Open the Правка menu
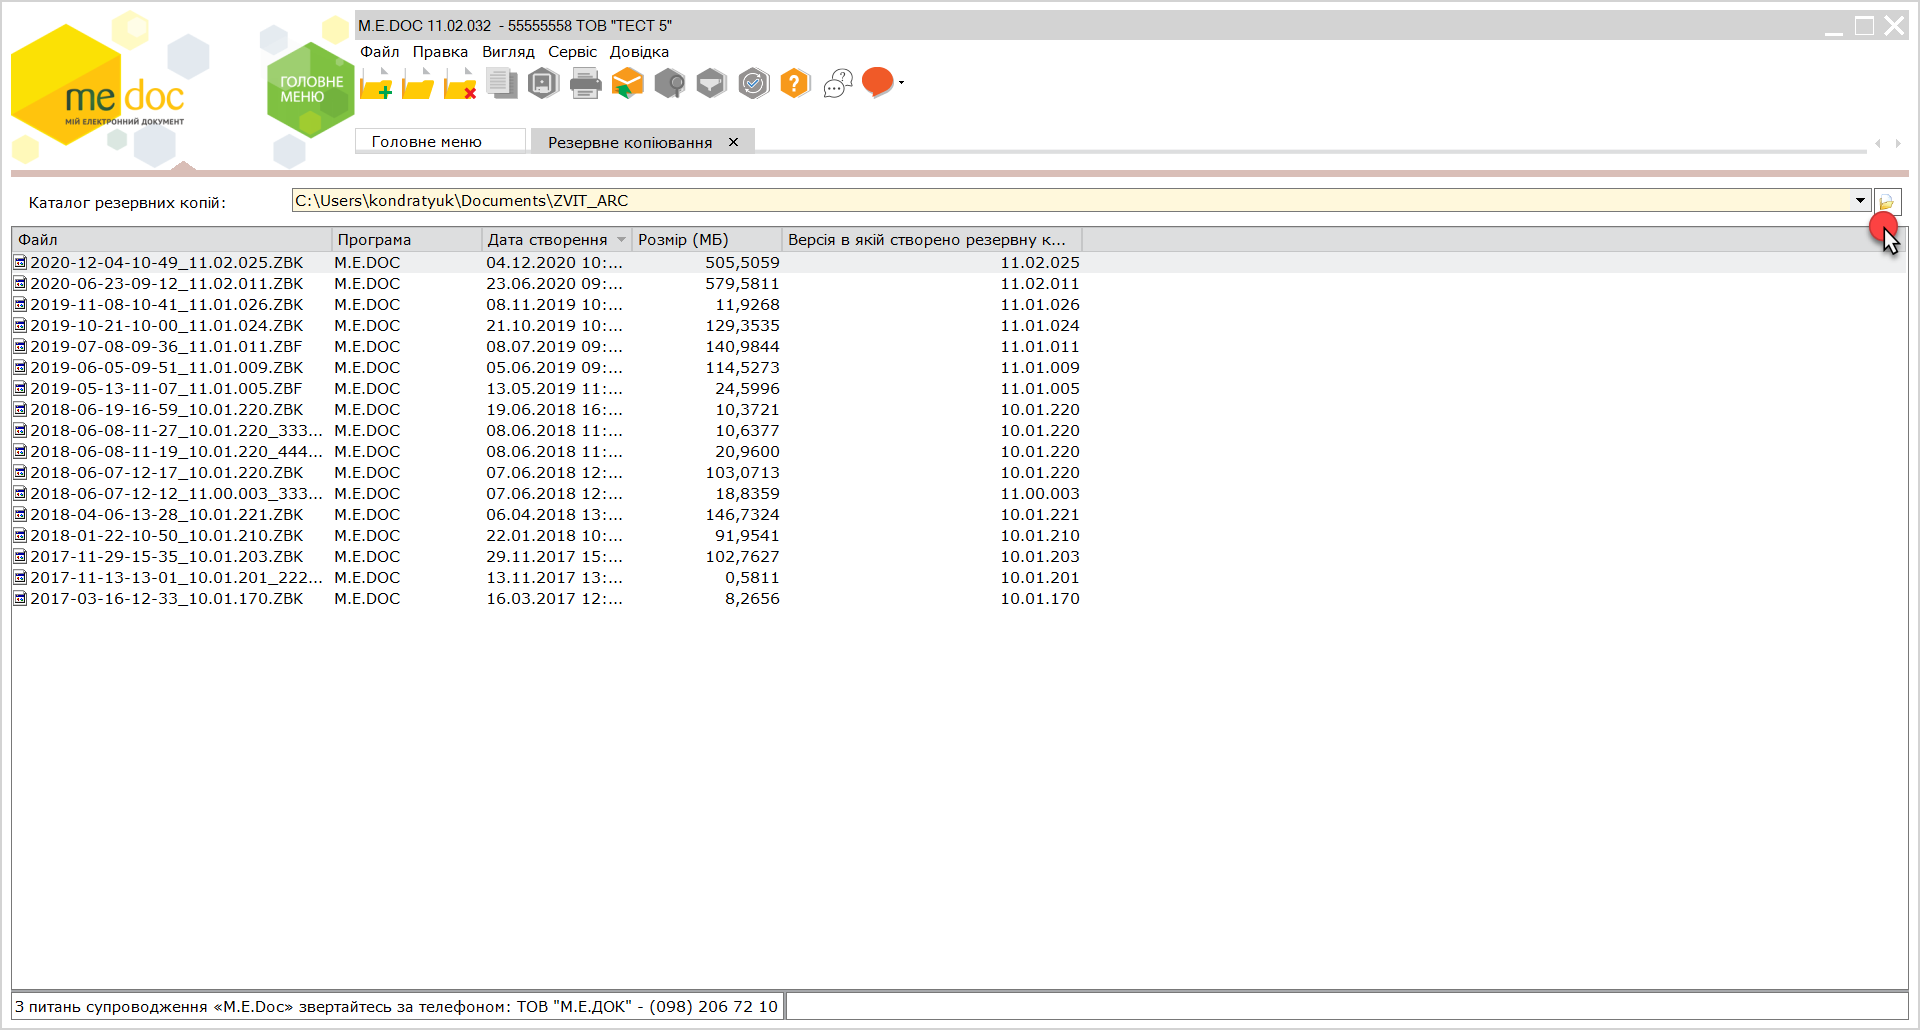Viewport: 1920px width, 1030px height. [x=440, y=52]
